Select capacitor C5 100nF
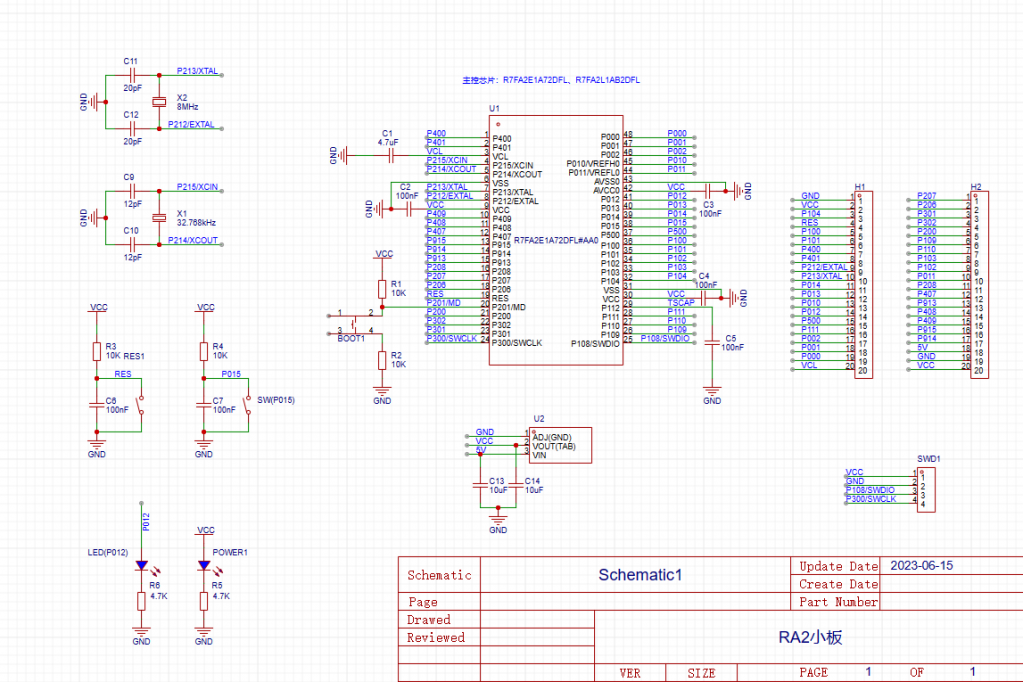The width and height of the screenshot is (1023, 682). point(712,341)
